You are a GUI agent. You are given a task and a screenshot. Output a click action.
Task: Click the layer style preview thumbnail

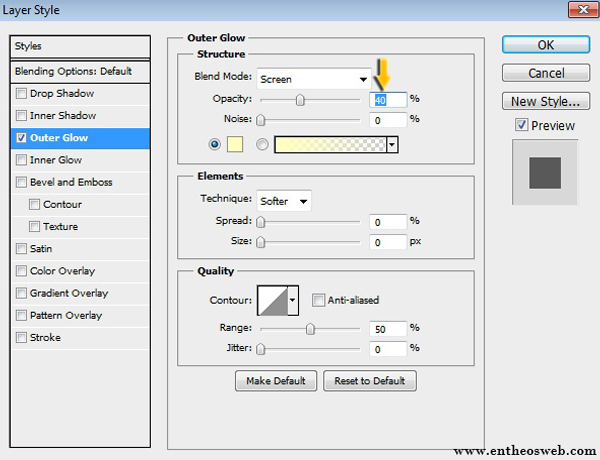[x=546, y=172]
